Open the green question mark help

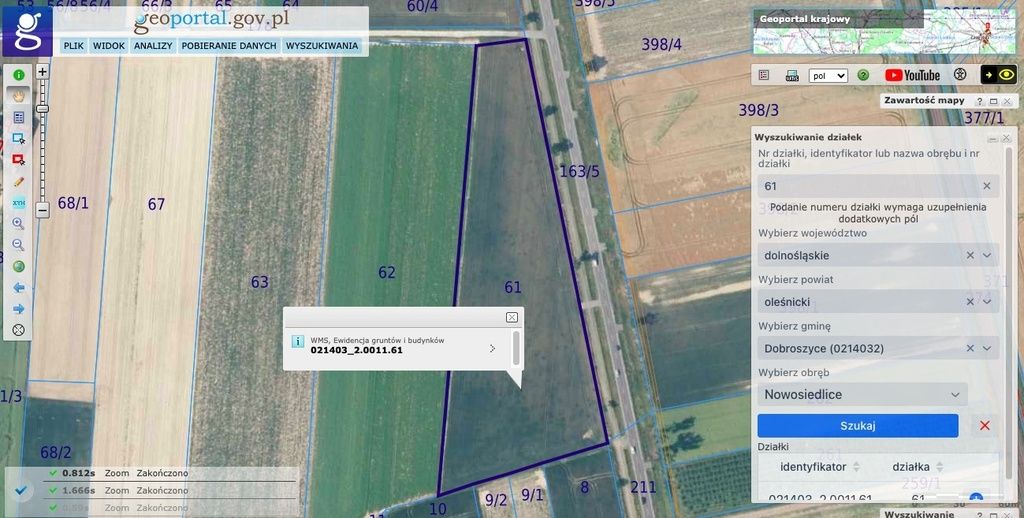pyautogui.click(x=863, y=75)
